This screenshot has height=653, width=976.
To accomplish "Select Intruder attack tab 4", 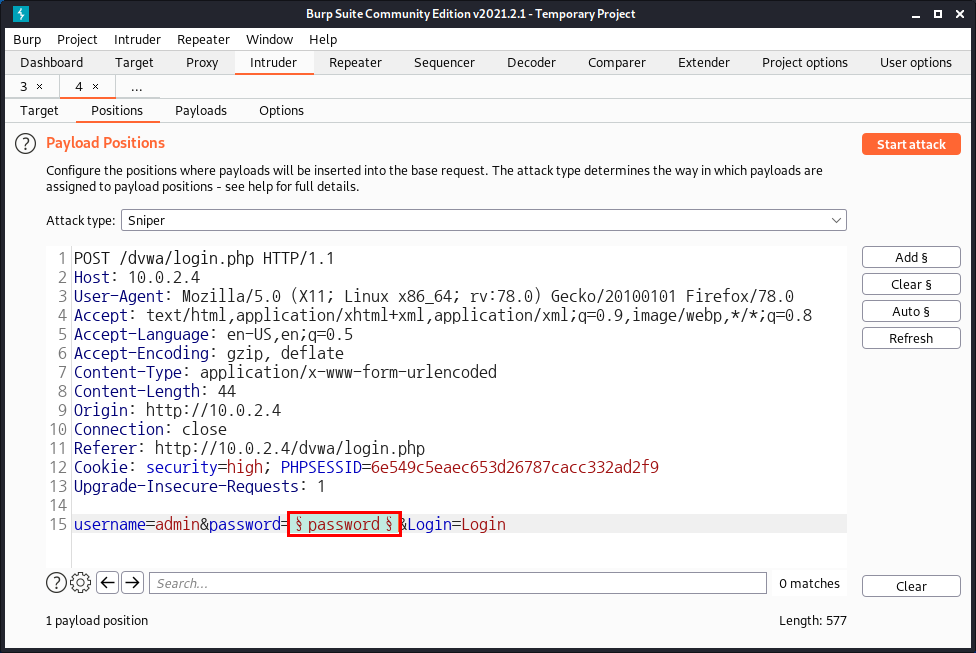I will click(x=79, y=87).
